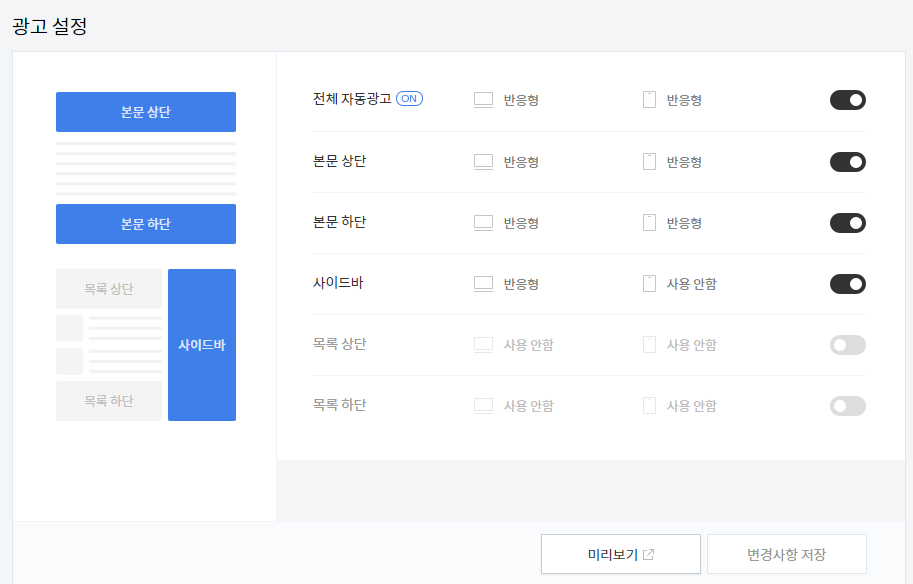
Task: Disable the 사이드바 ad switch
Action: [847, 284]
